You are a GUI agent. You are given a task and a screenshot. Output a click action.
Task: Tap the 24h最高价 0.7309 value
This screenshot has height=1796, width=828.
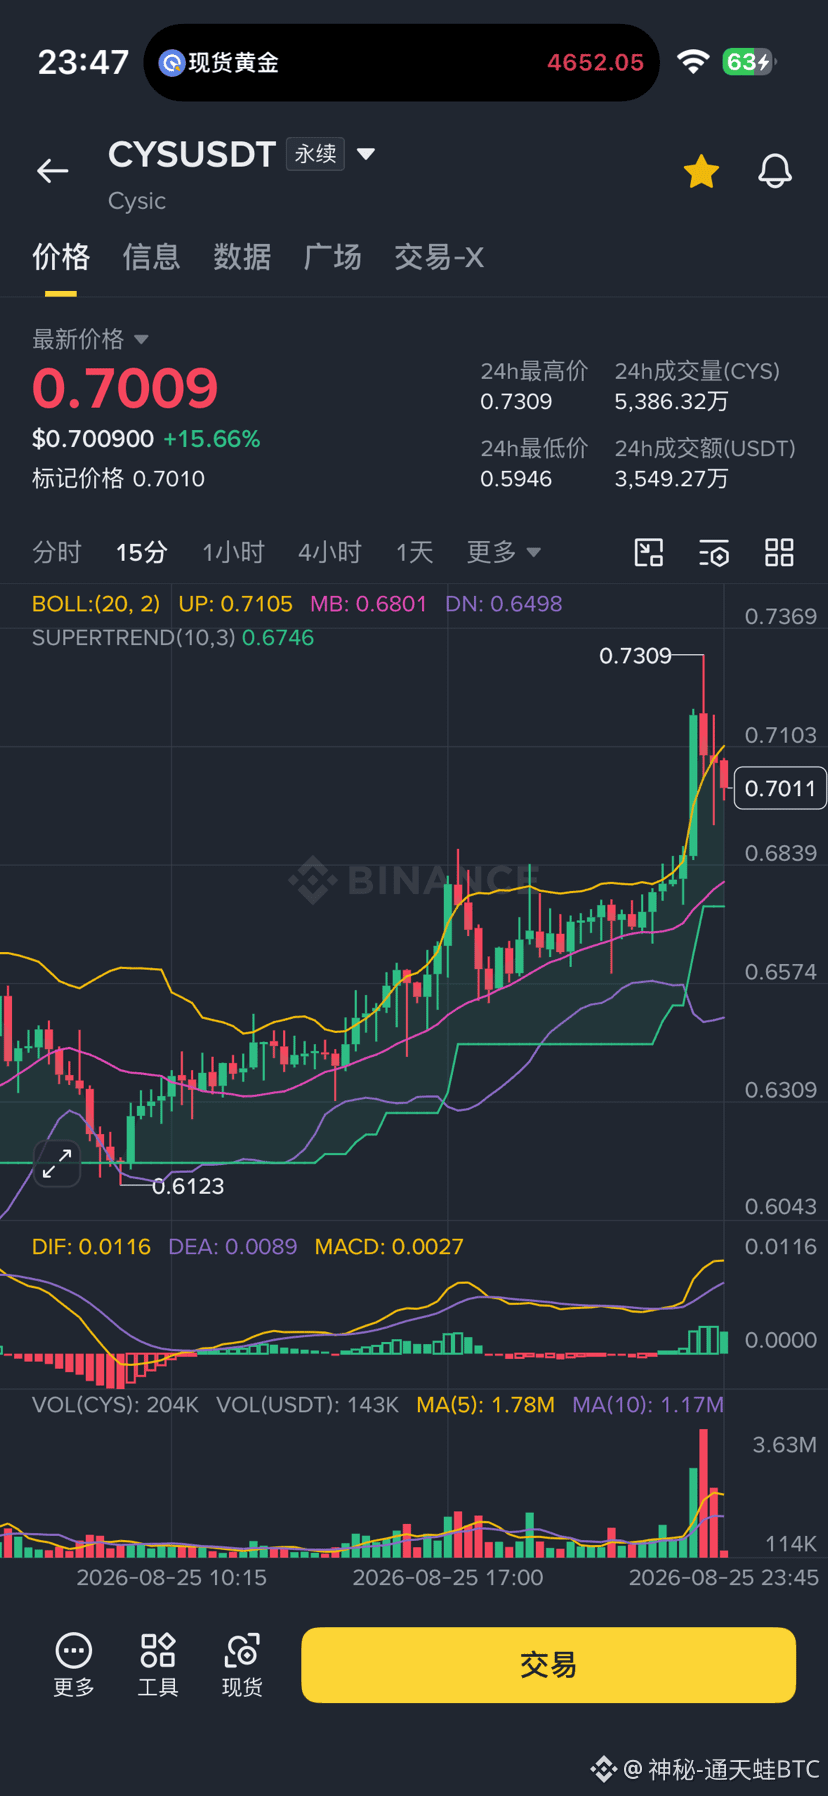516,402
